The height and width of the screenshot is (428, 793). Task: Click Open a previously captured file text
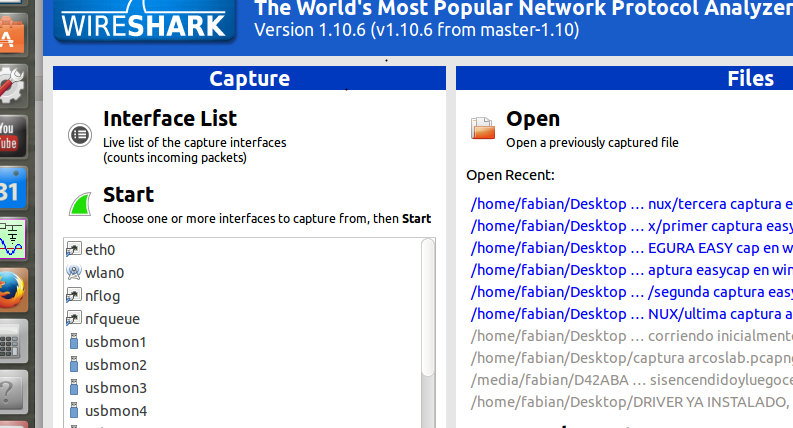coord(592,143)
